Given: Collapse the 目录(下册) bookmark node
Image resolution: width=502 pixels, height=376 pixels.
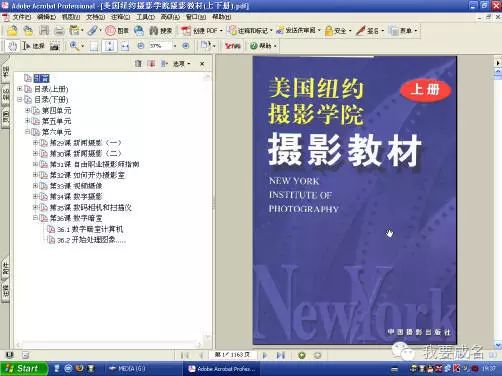Looking at the screenshot, I should click(x=19, y=99).
